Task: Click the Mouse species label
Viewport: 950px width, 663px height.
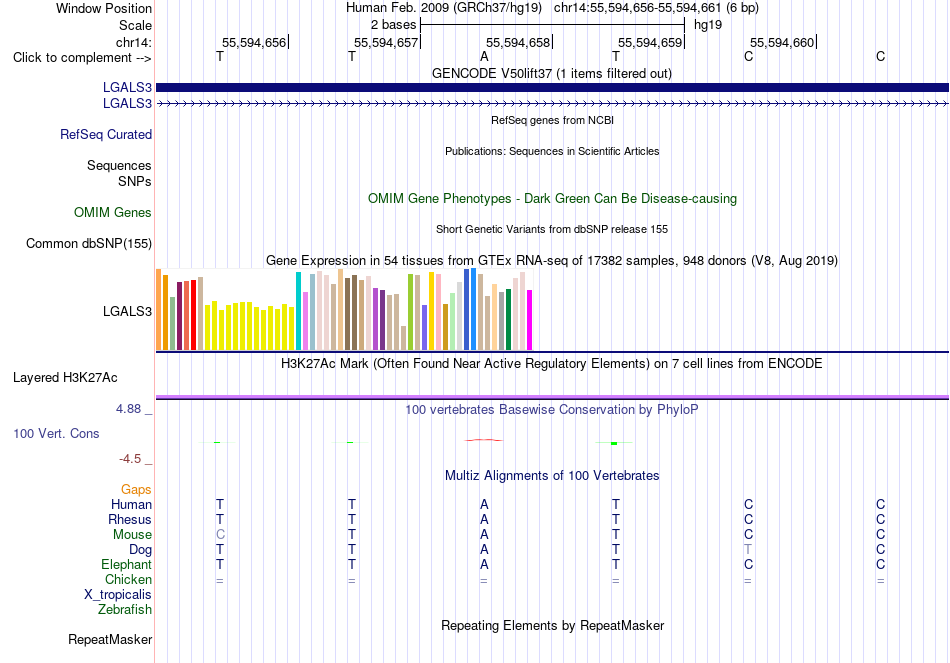Action: pyautogui.click(x=133, y=535)
